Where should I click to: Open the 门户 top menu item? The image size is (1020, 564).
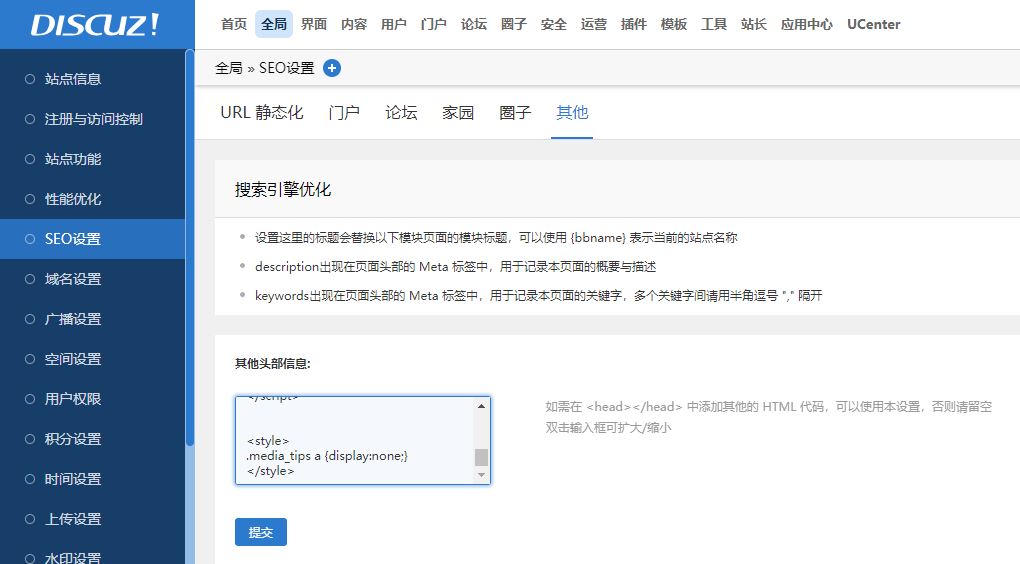click(434, 24)
